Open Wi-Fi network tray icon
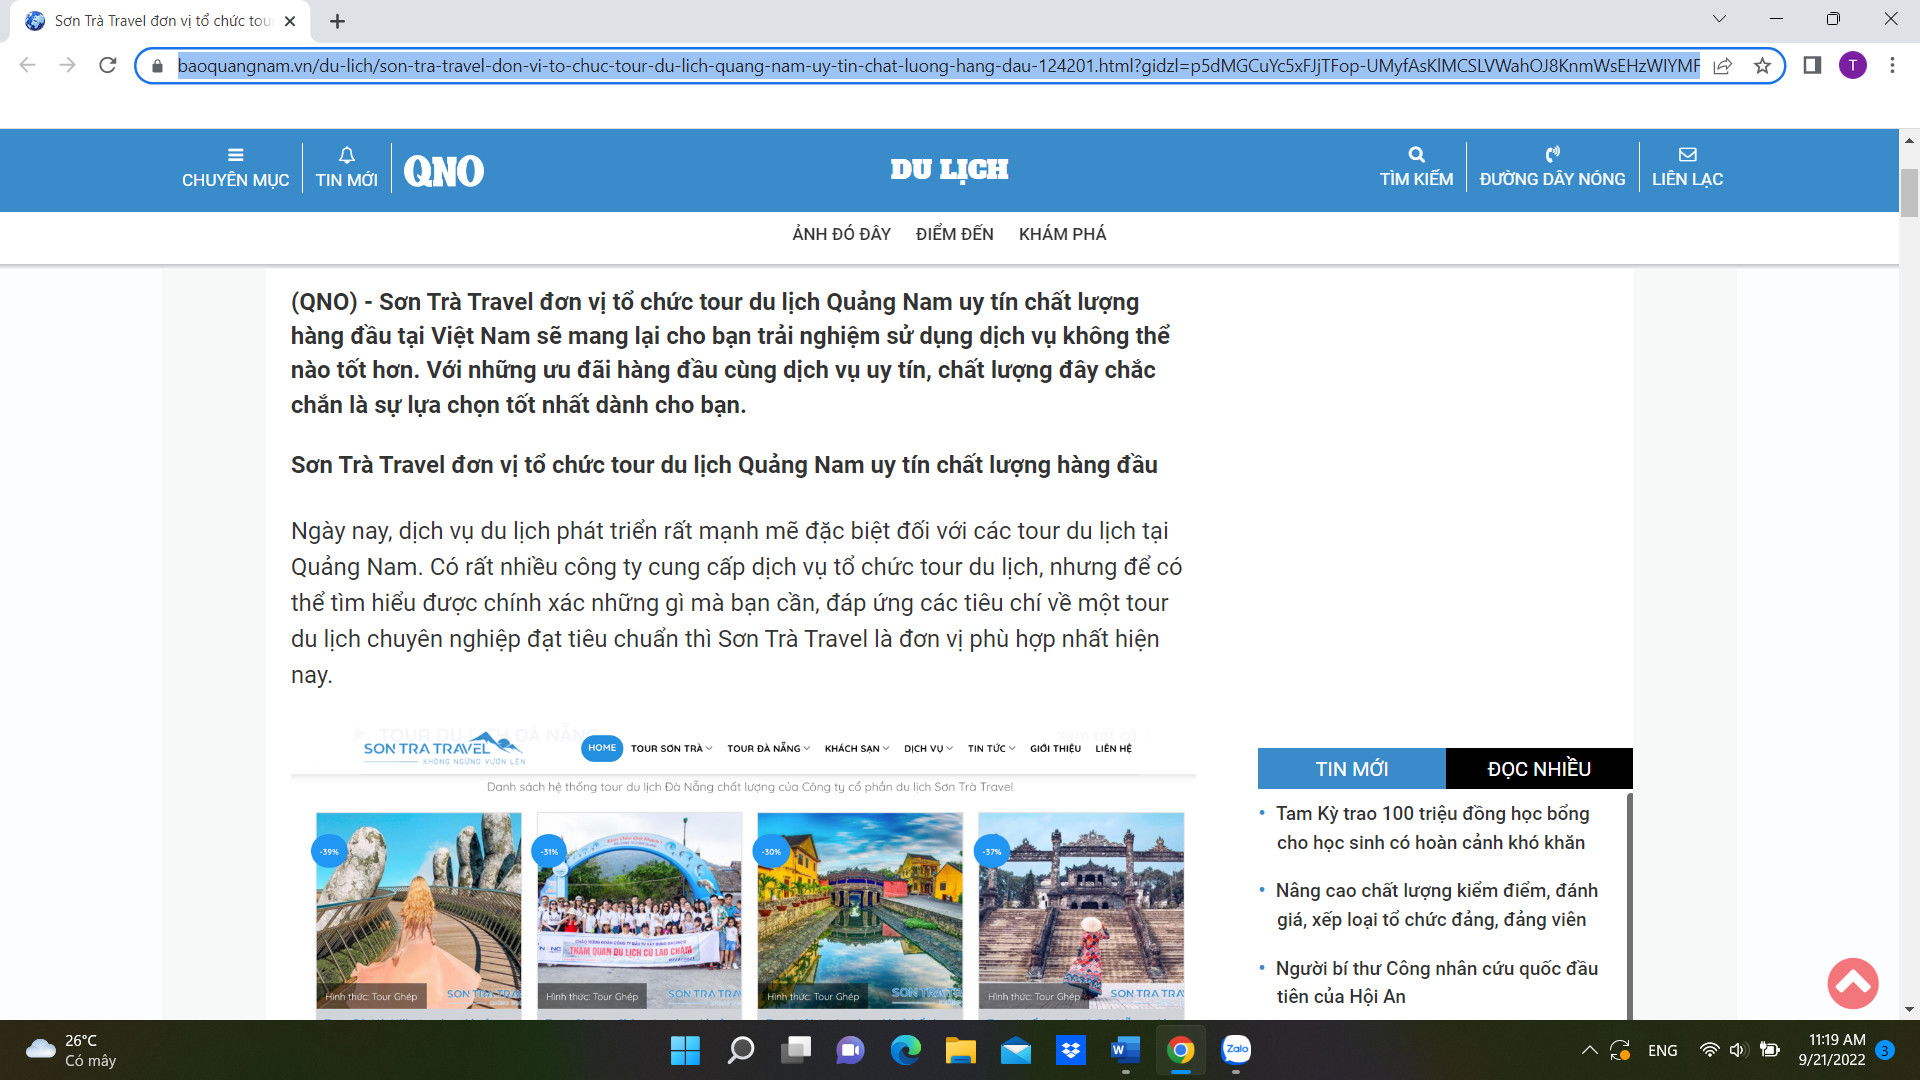Image resolution: width=1920 pixels, height=1080 pixels. 1709,1050
